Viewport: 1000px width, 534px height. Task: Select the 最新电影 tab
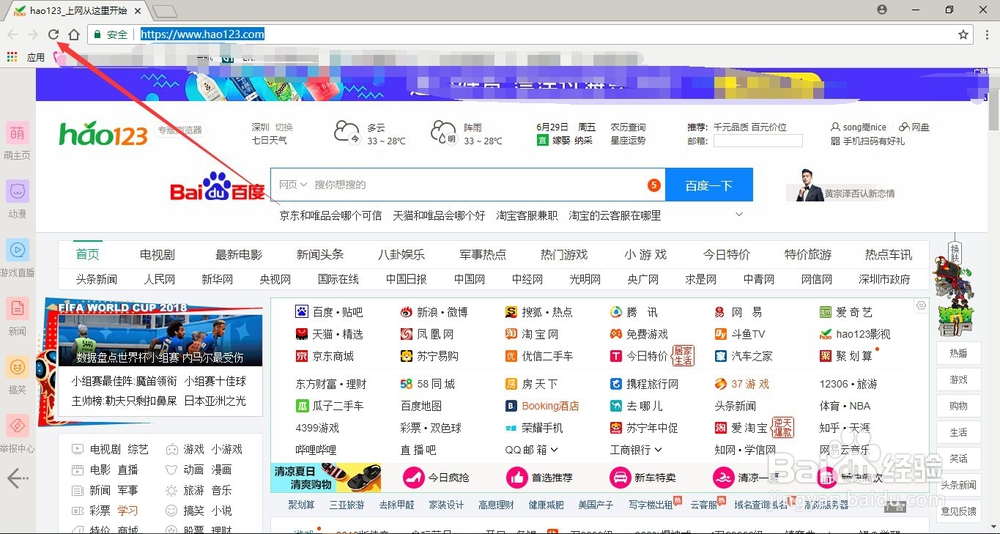pyautogui.click(x=239, y=255)
